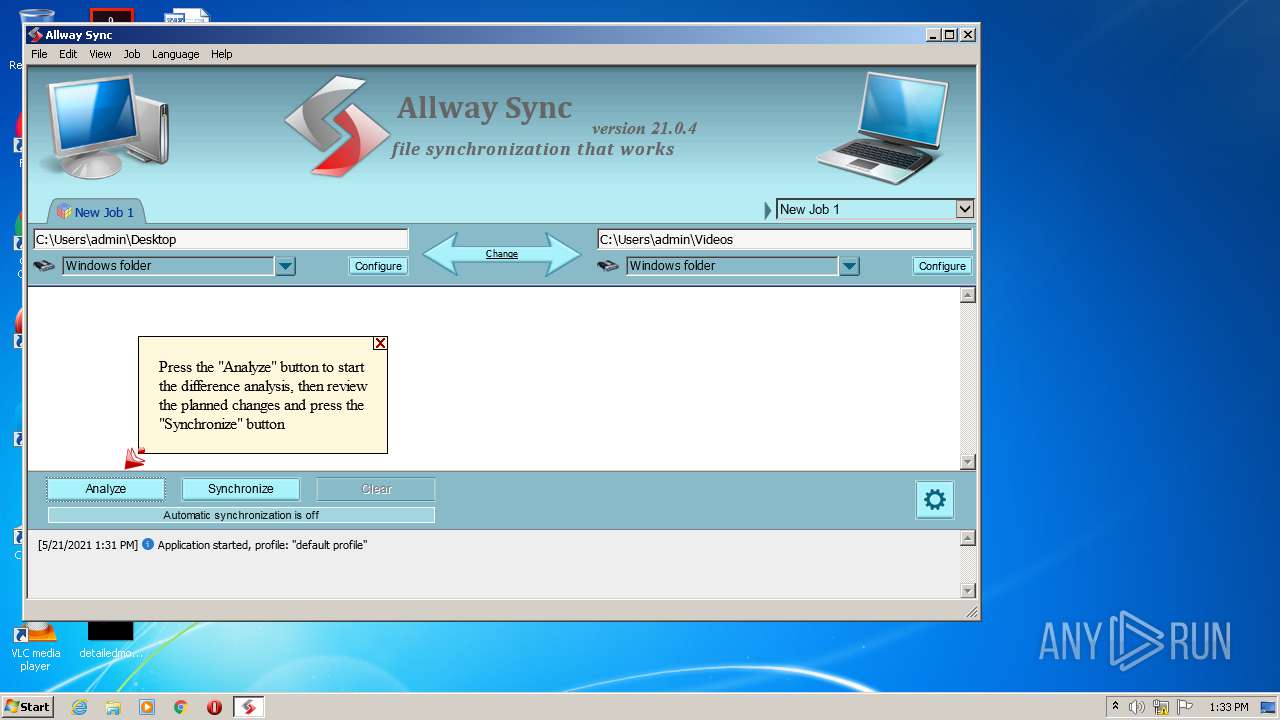Click the Application started log entry

(x=203, y=545)
